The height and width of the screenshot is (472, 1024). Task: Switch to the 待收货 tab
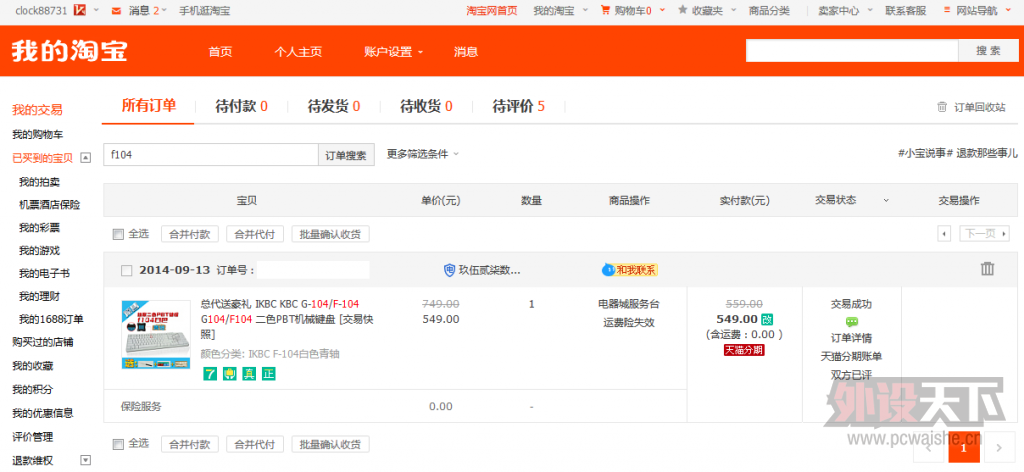pyautogui.click(x=426, y=106)
